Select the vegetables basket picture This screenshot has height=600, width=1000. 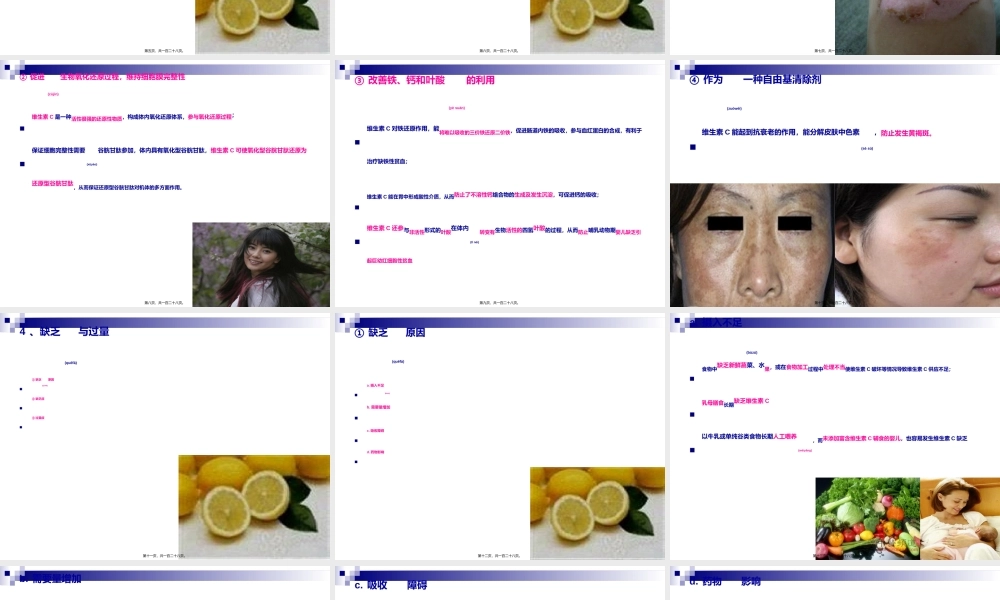coord(866,517)
